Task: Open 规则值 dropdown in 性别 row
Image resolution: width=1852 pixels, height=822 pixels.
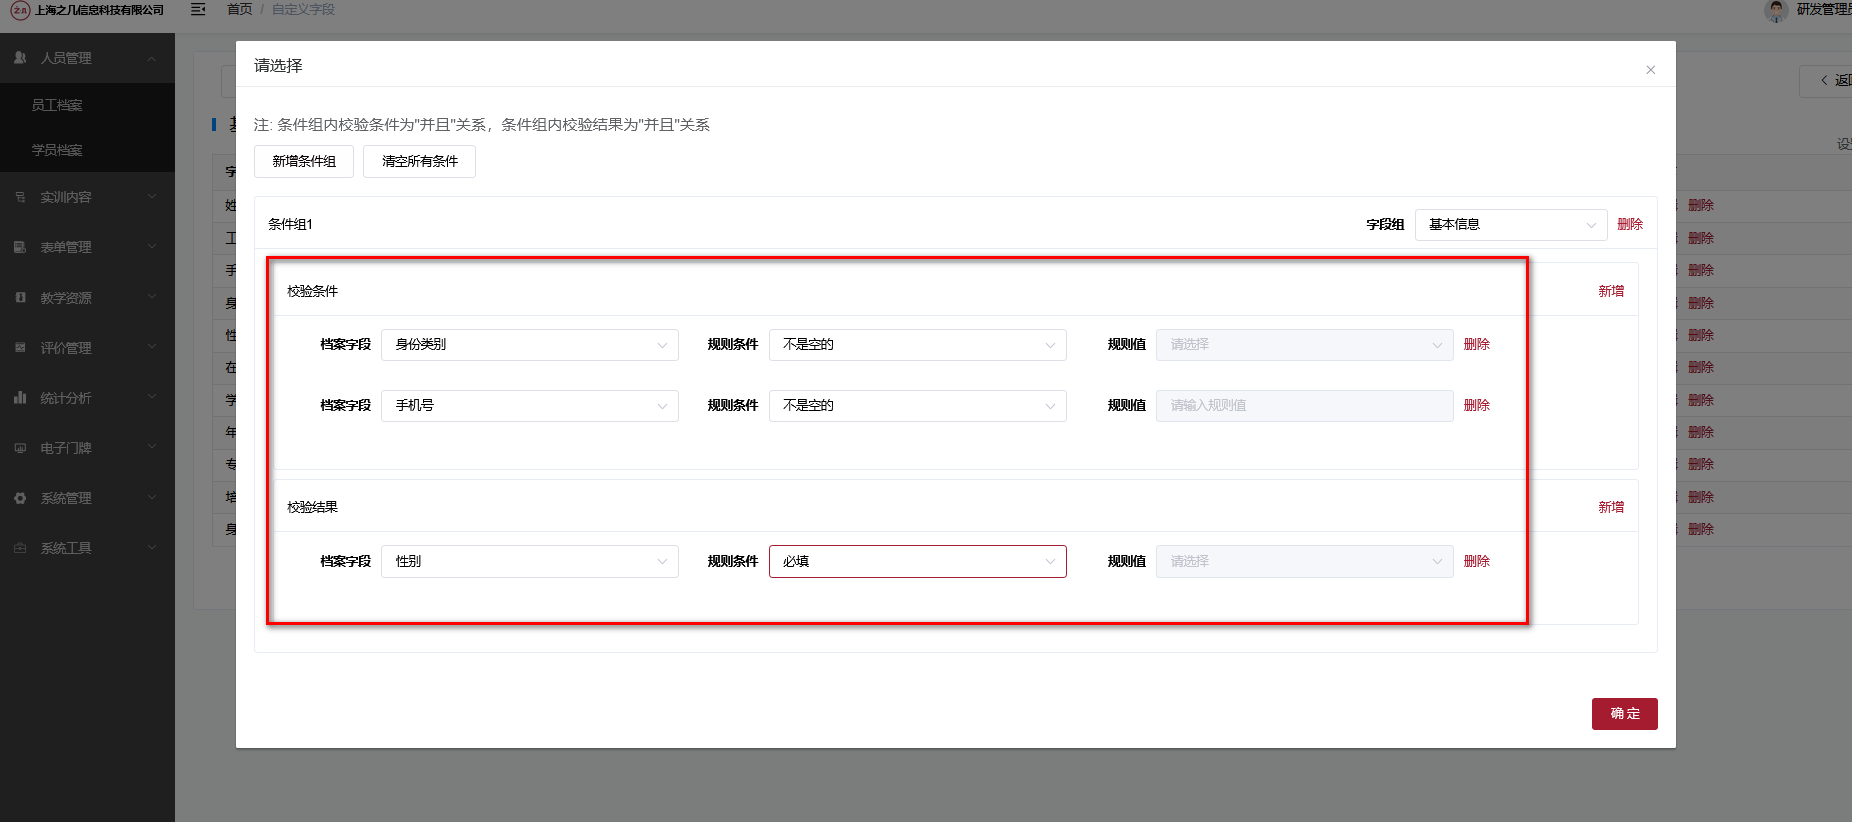Action: tap(1304, 562)
